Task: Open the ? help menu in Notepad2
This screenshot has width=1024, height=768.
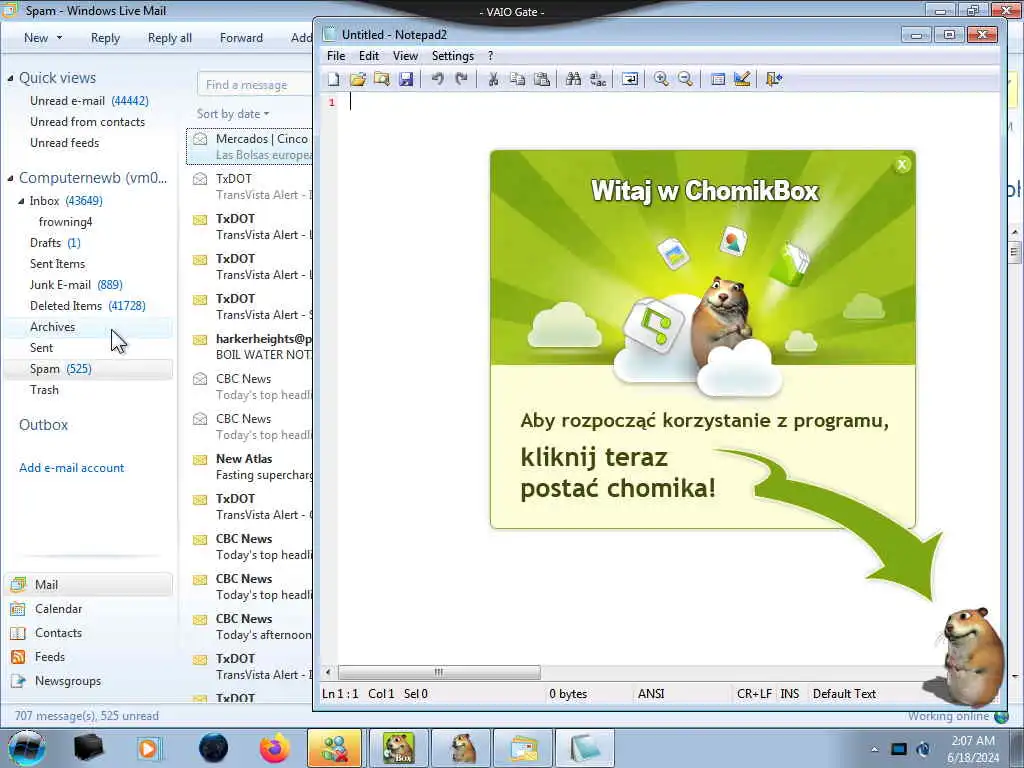Action: click(x=490, y=56)
